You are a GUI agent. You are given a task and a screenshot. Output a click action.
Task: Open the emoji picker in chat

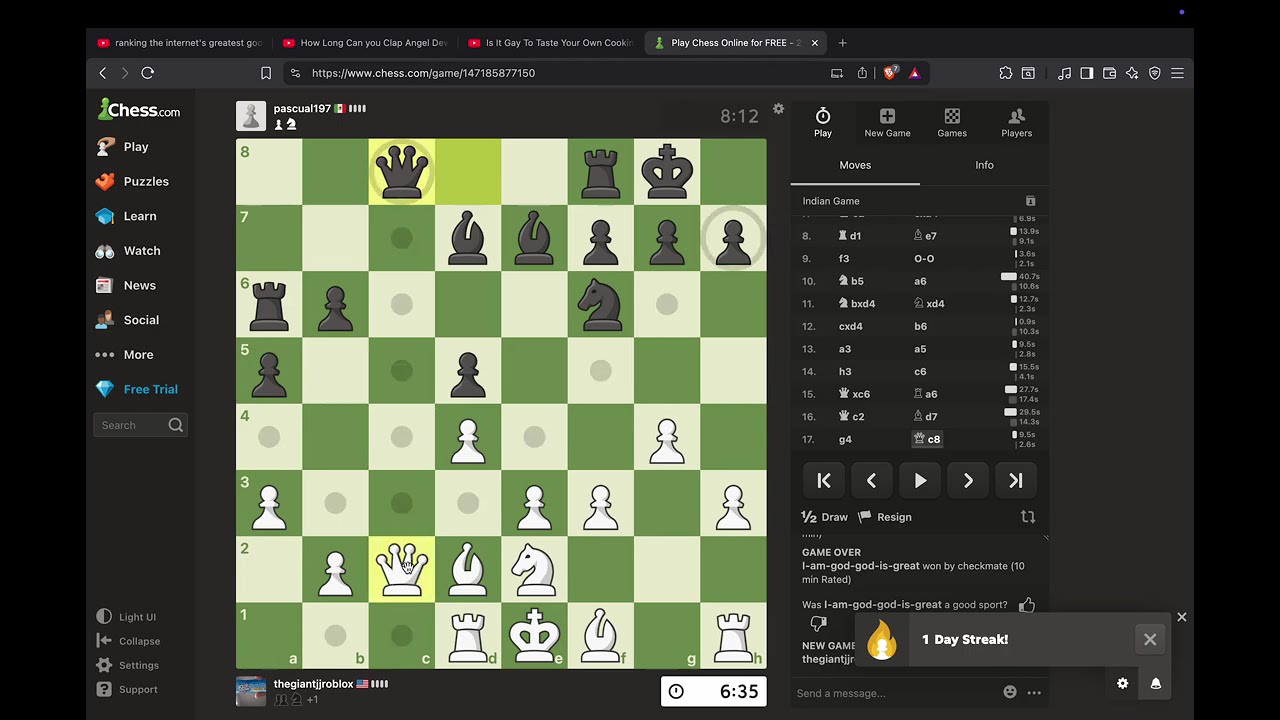point(1010,692)
